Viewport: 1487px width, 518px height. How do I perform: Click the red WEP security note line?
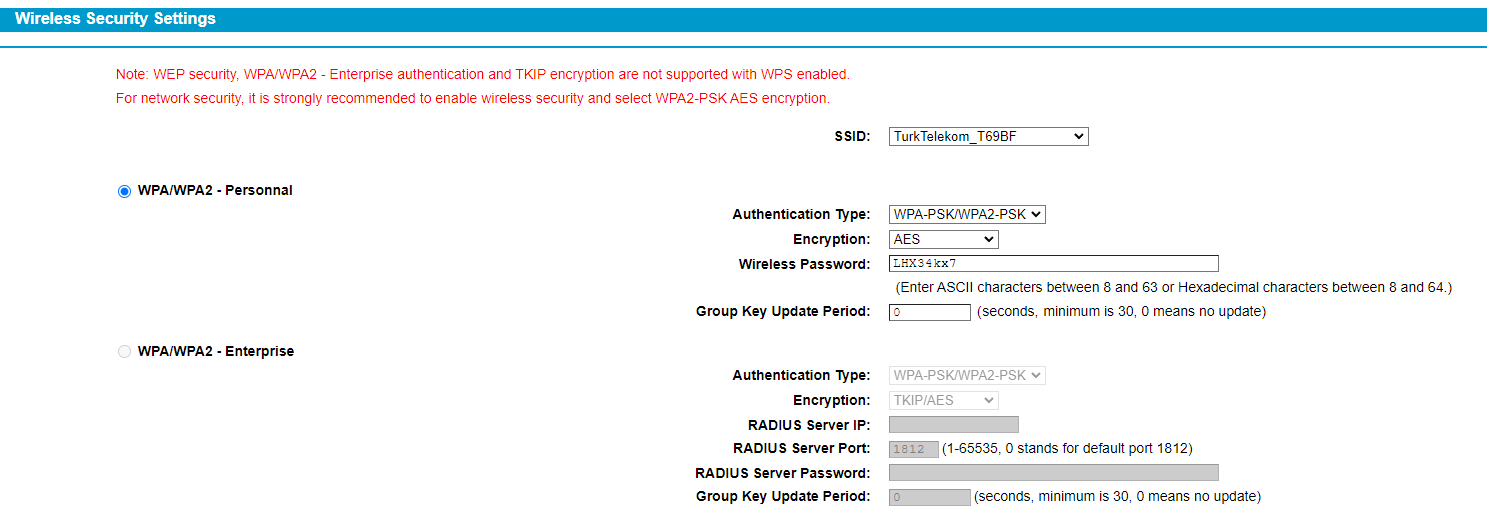[x=482, y=74]
